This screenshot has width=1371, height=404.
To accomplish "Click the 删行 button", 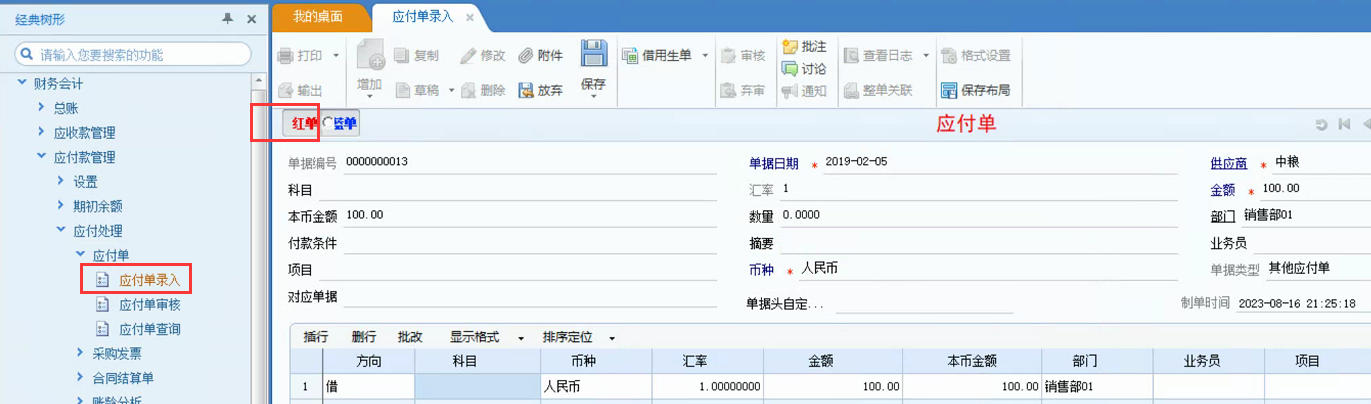I will (364, 337).
